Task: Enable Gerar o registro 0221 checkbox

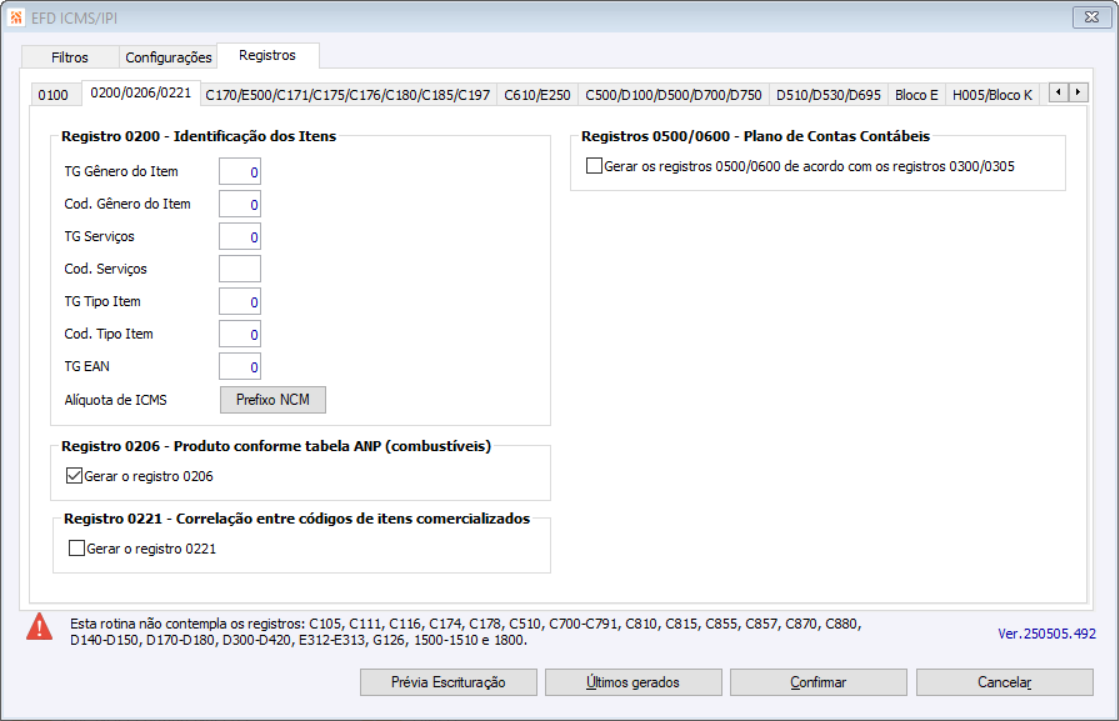Action: (x=76, y=548)
